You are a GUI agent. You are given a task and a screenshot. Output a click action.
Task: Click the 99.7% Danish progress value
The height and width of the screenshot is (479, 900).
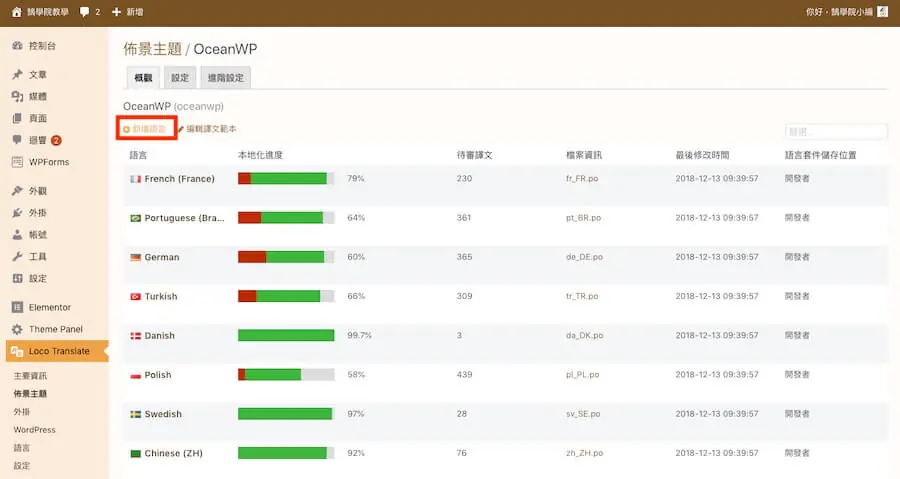[x=359, y=335]
